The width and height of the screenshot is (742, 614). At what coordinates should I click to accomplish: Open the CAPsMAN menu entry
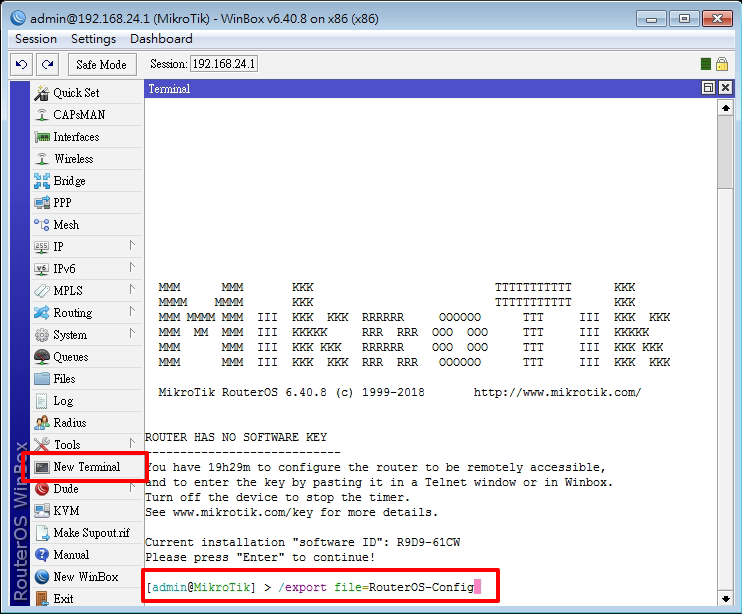(x=87, y=115)
